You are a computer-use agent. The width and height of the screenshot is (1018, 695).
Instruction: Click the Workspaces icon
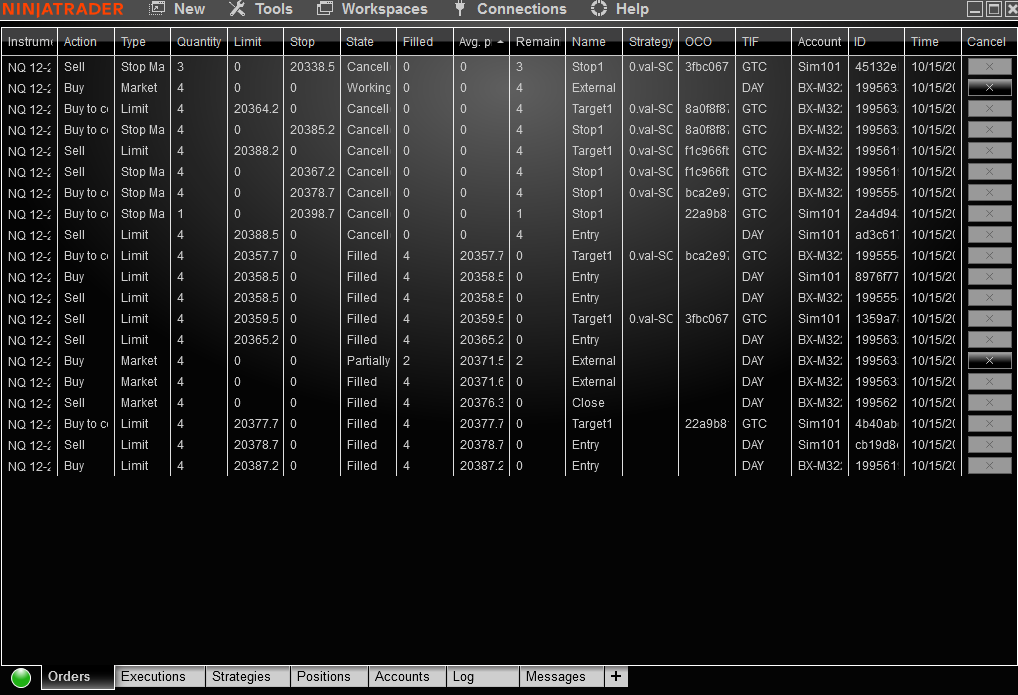325,9
